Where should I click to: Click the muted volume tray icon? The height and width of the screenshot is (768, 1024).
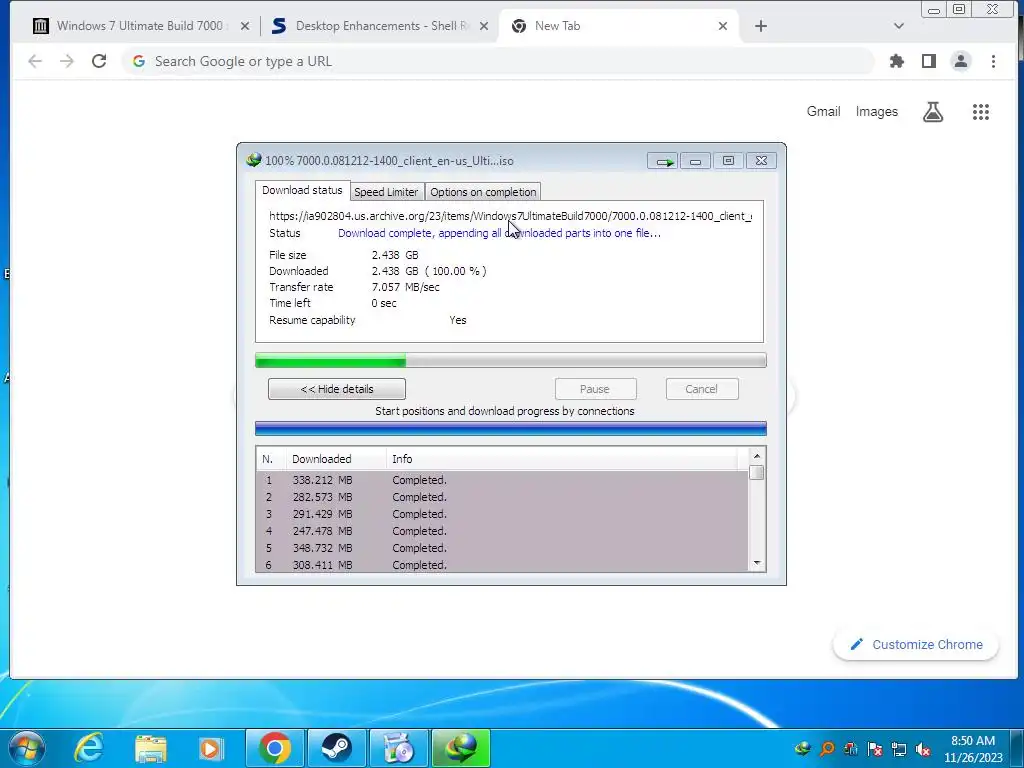click(923, 749)
